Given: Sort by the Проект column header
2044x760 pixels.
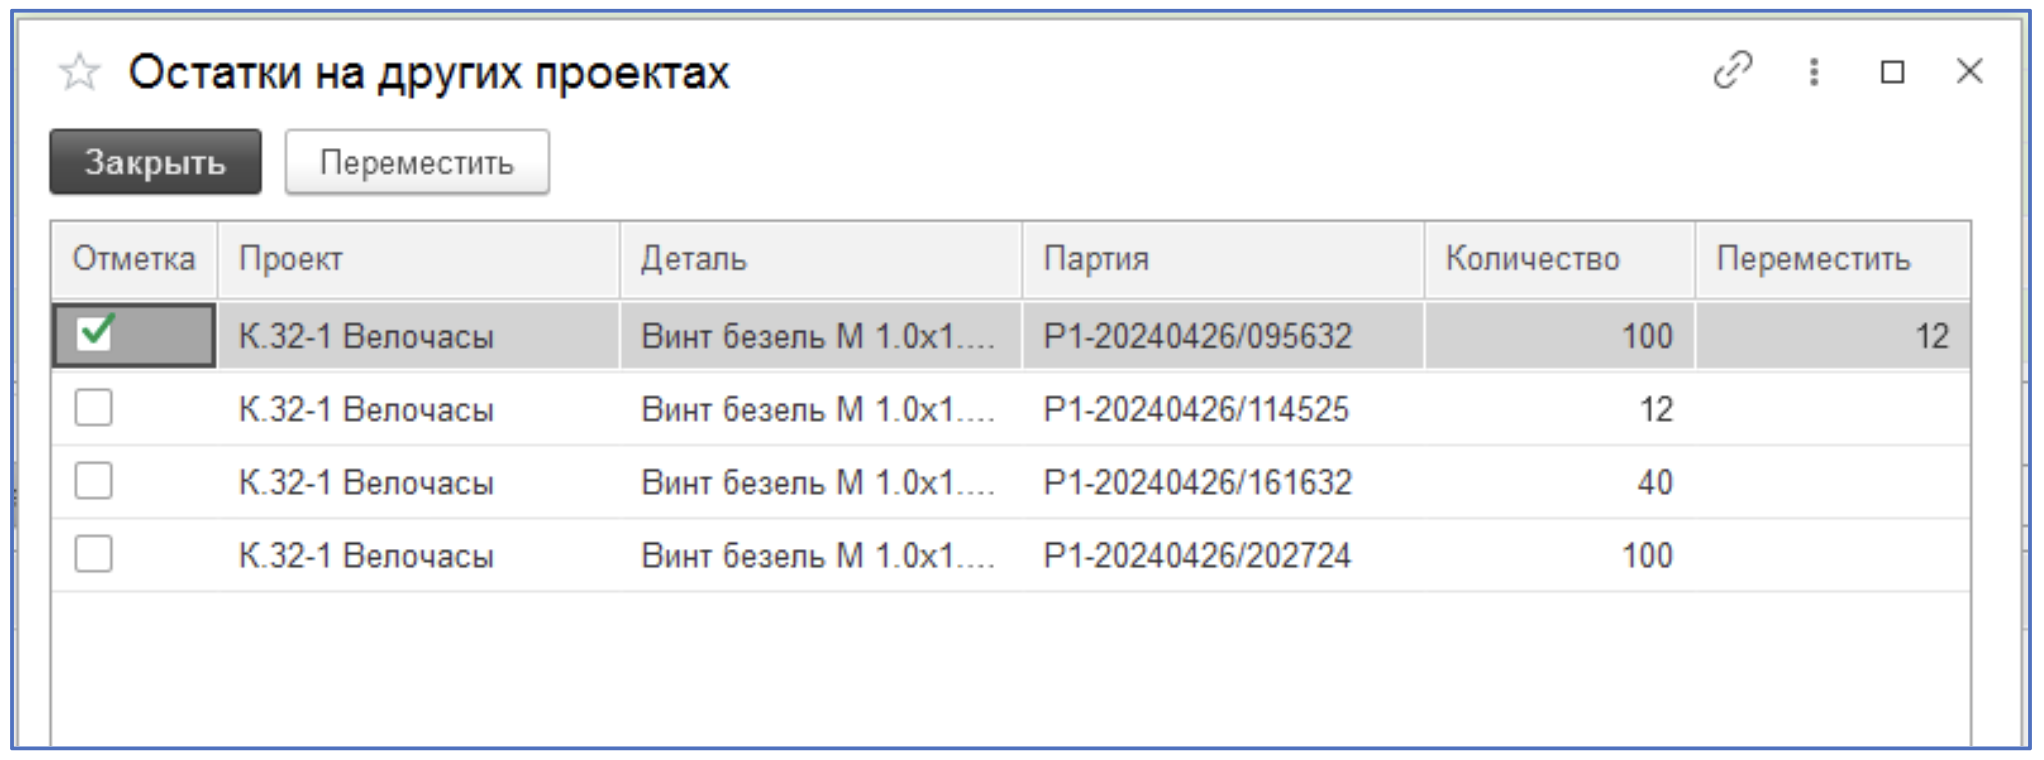Looking at the screenshot, I should [418, 260].
